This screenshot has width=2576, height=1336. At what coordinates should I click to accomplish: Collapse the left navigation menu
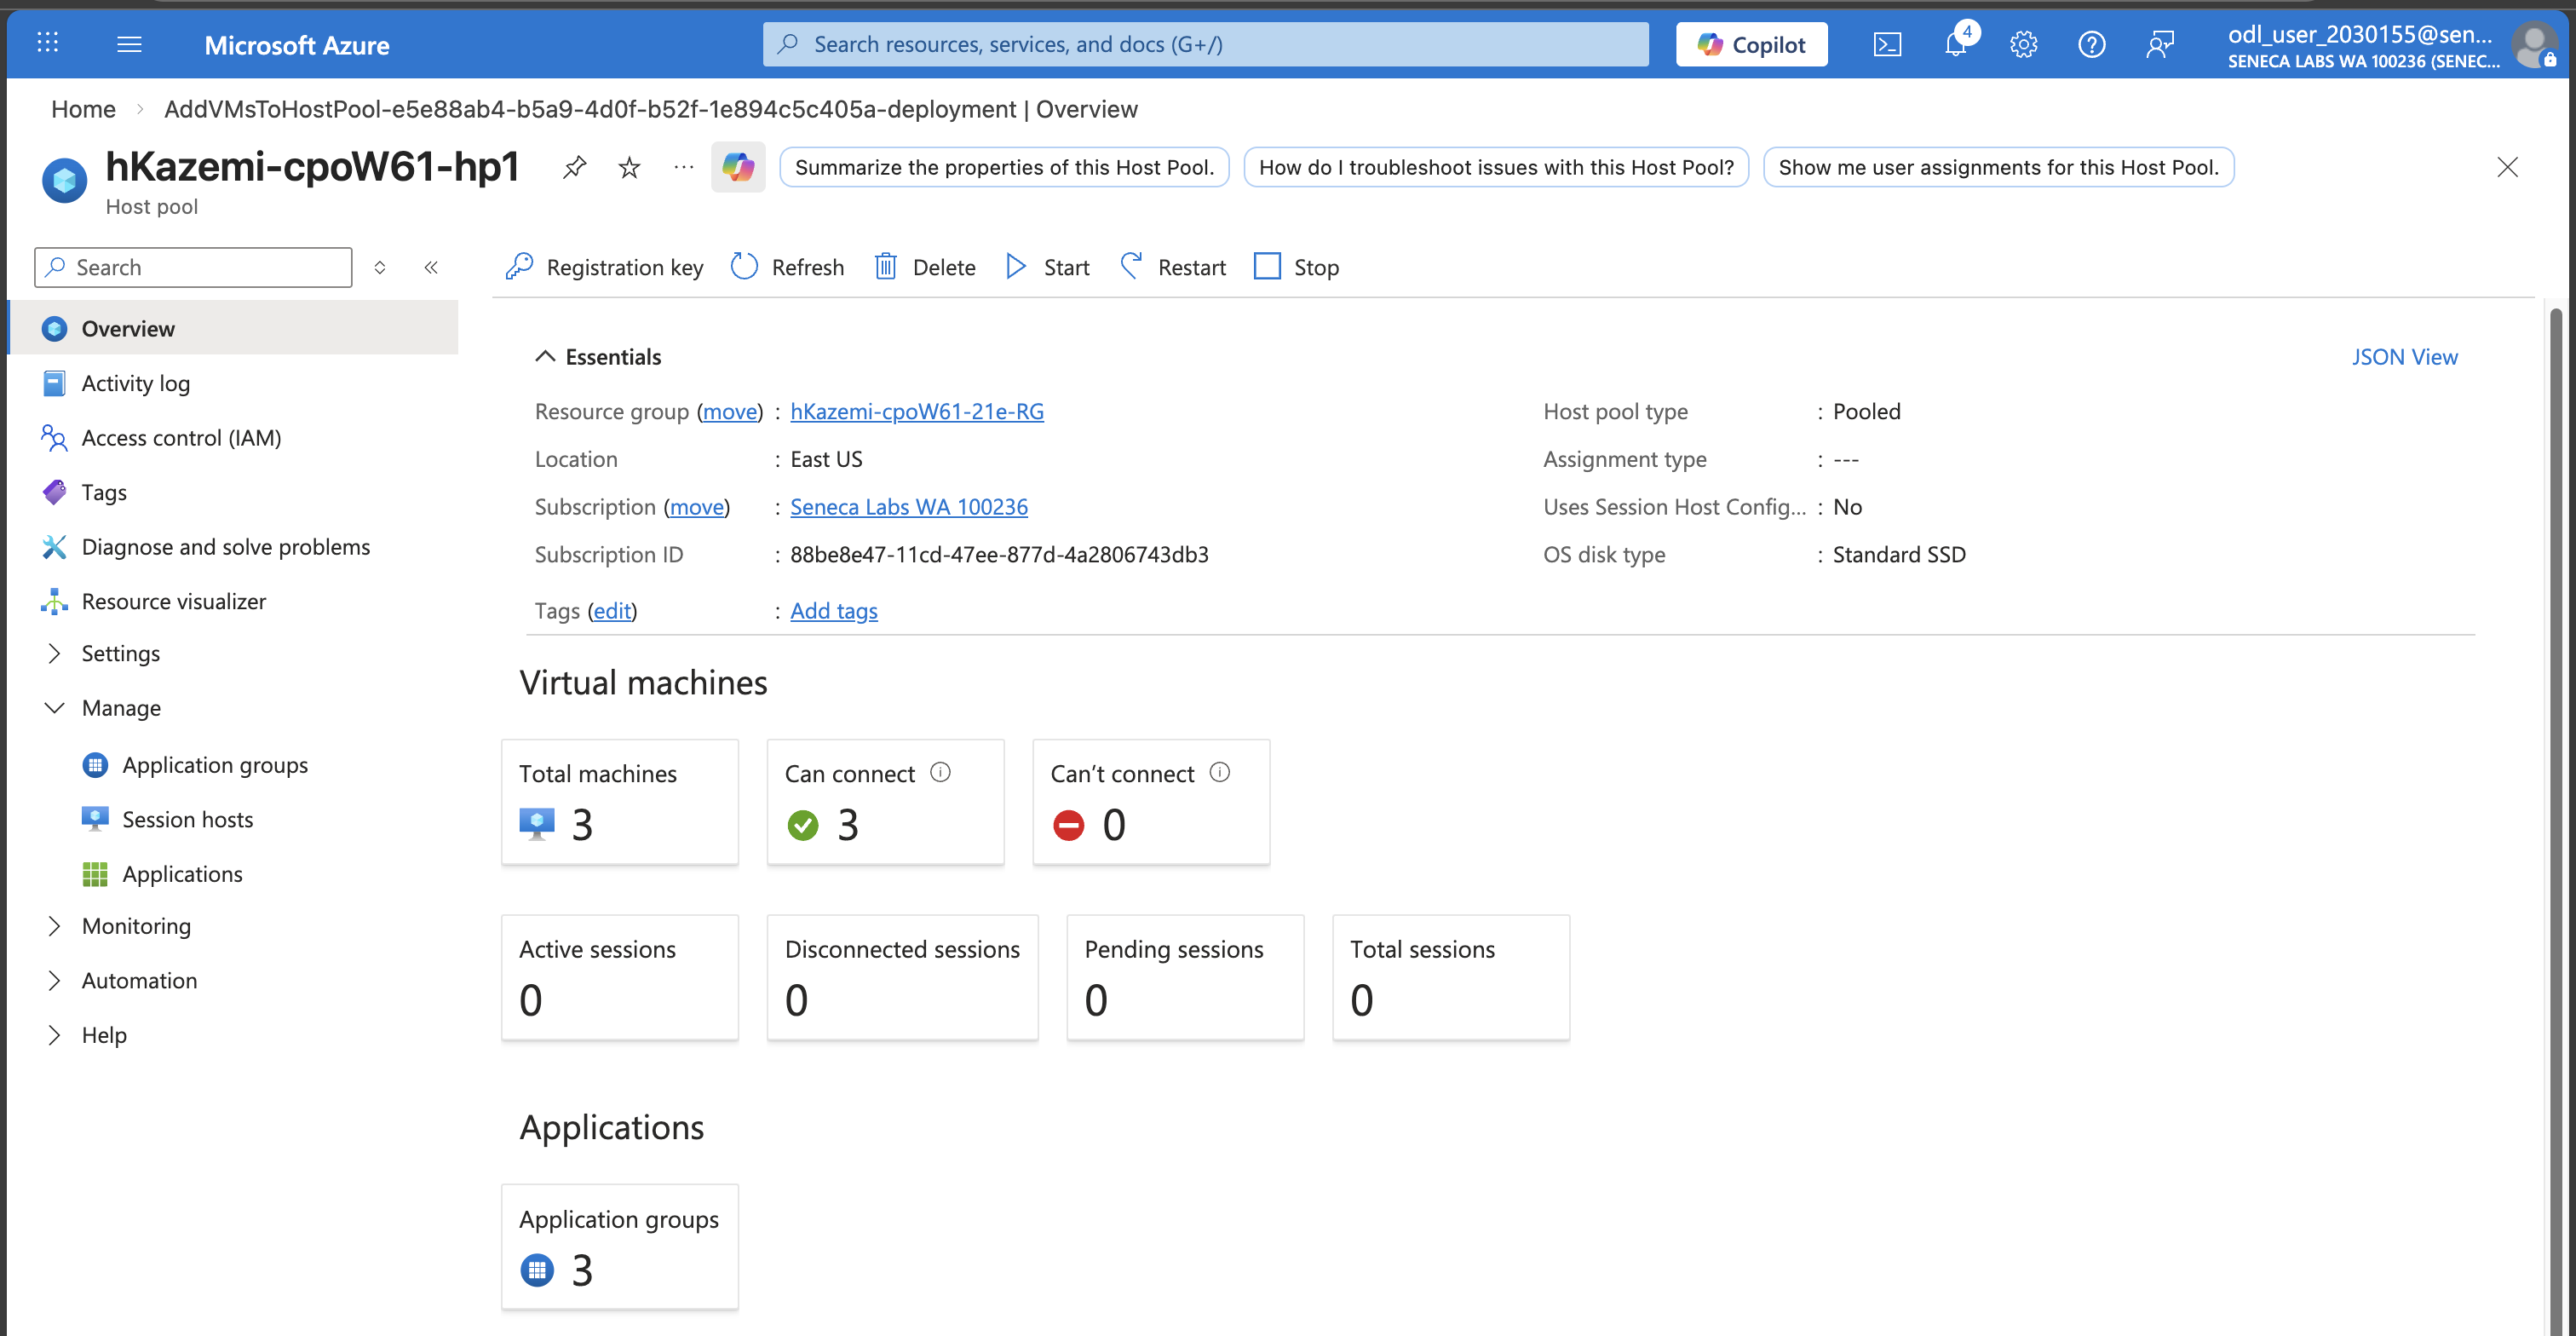pyautogui.click(x=431, y=267)
